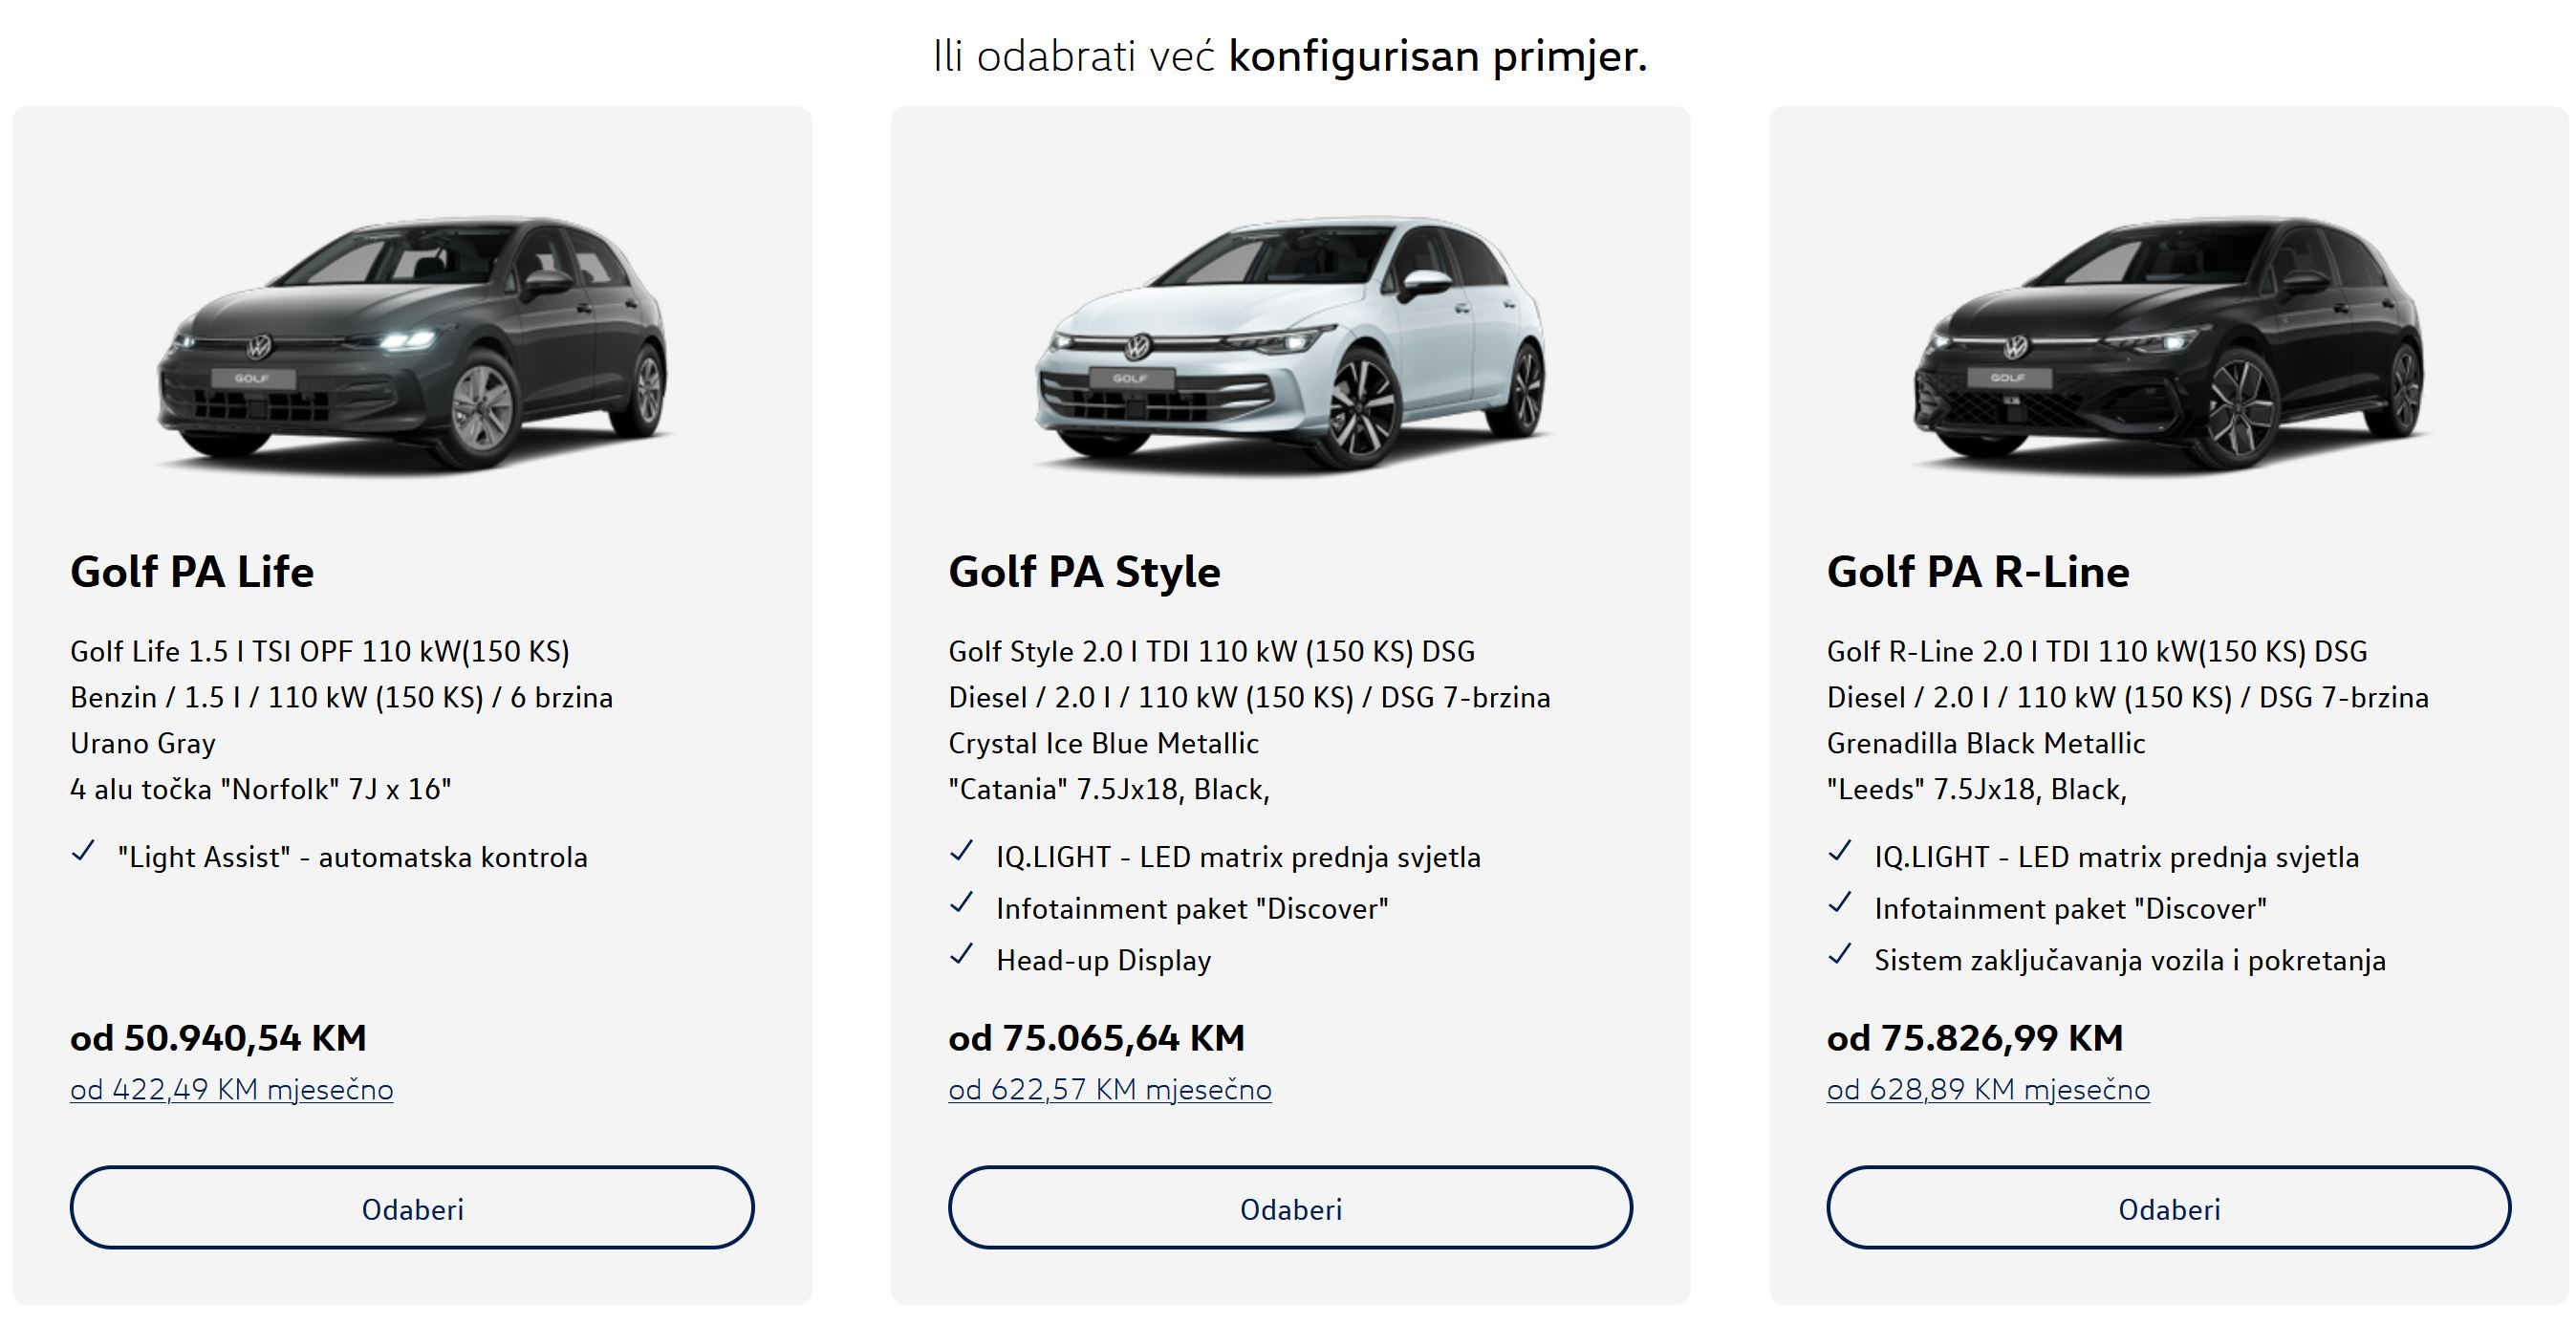Click checkmark next to Style's Infotainment paket Discover
The width and height of the screenshot is (2576, 1325).
click(x=961, y=903)
